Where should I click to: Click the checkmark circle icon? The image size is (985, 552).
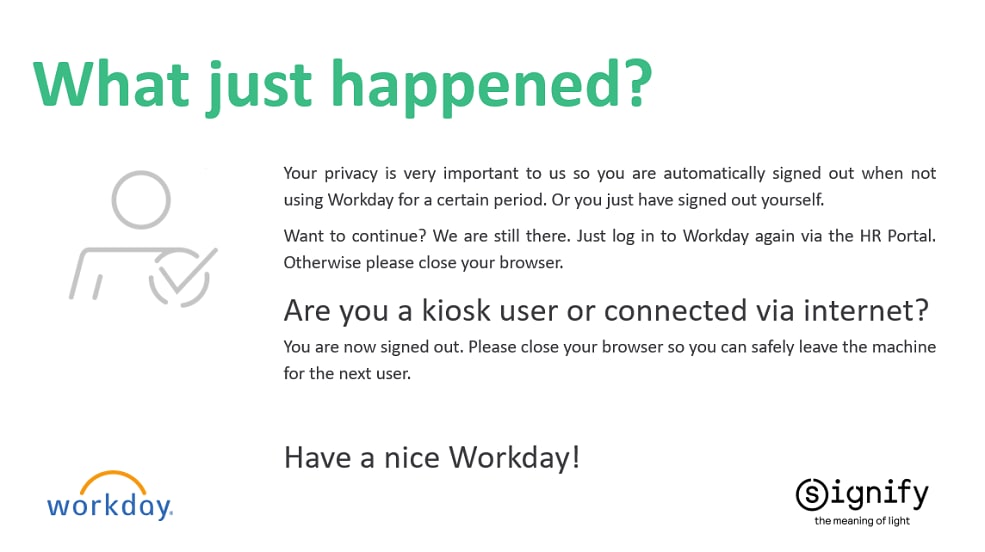click(181, 275)
